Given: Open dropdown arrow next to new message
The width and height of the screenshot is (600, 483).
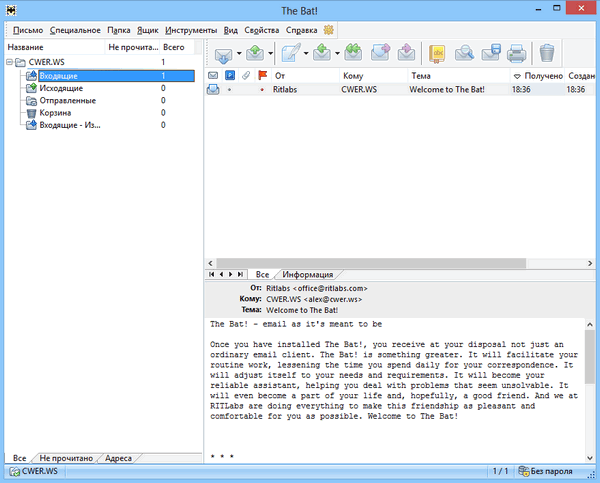Looking at the screenshot, I should [308, 52].
